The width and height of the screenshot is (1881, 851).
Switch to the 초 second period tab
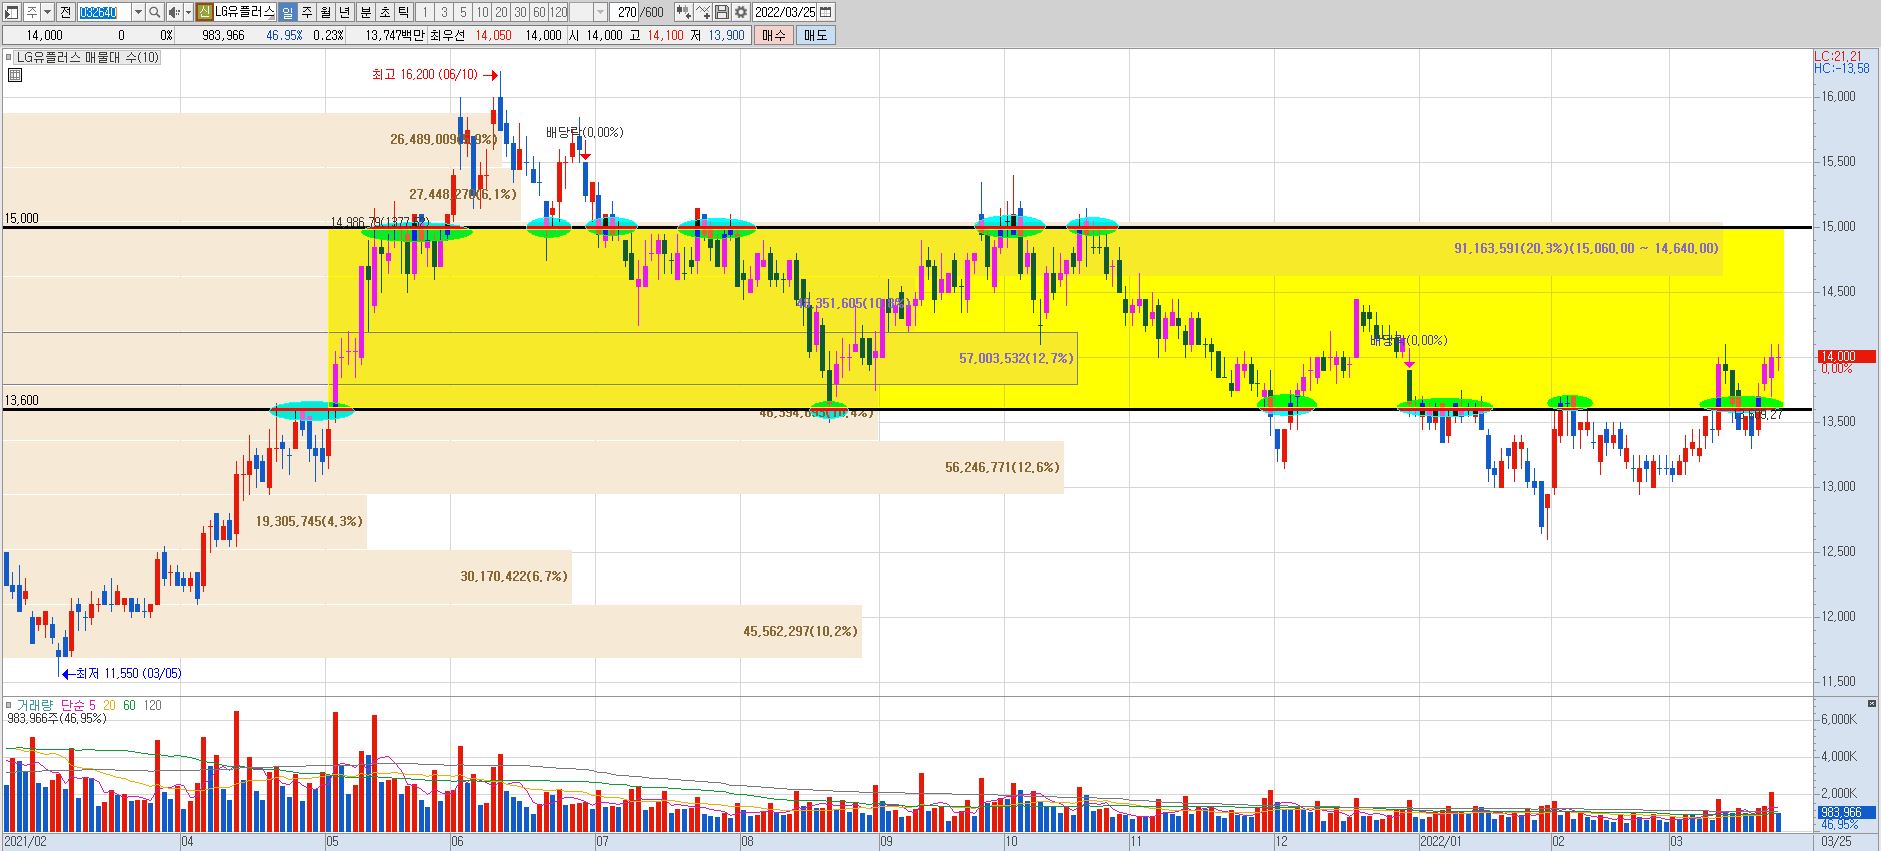(384, 12)
